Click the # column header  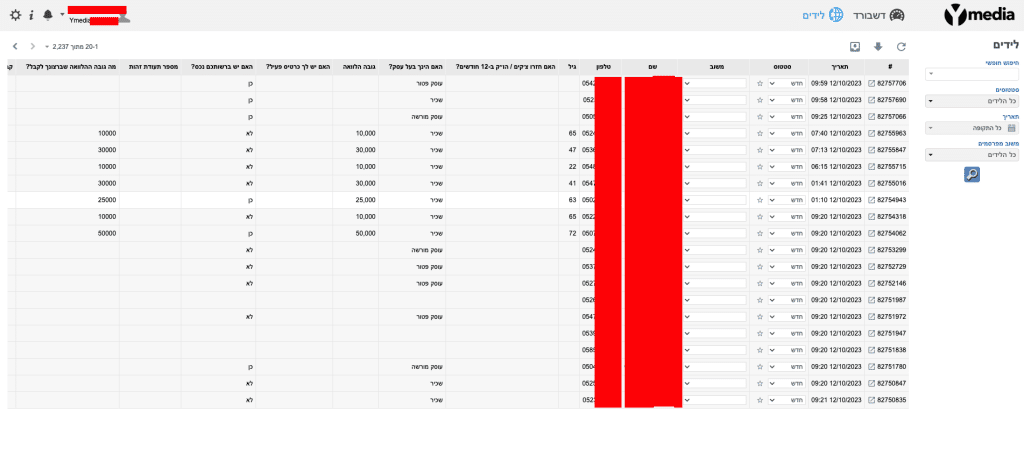coord(886,67)
